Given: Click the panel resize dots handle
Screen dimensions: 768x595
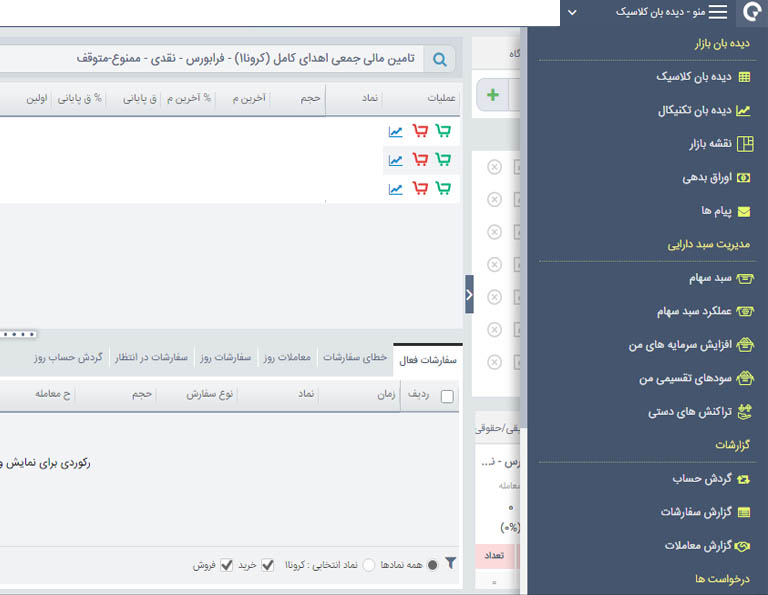Looking at the screenshot, I should pos(19,334).
